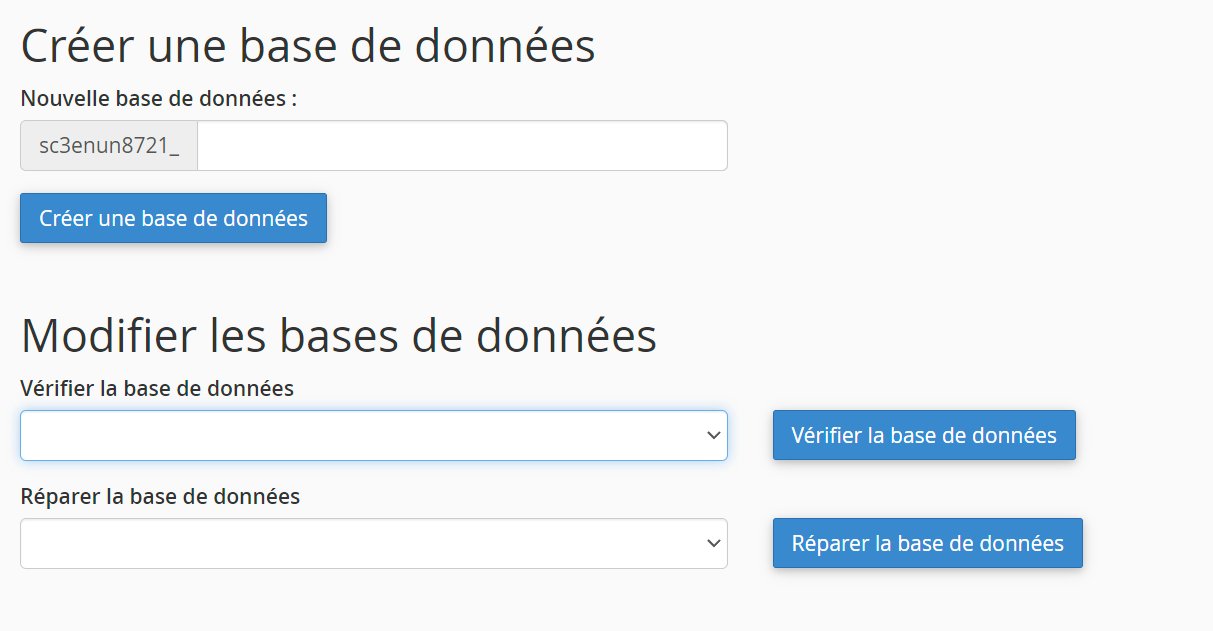
Task: Click the chevron arrow in the Réparer dropdown
Action: [x=713, y=543]
